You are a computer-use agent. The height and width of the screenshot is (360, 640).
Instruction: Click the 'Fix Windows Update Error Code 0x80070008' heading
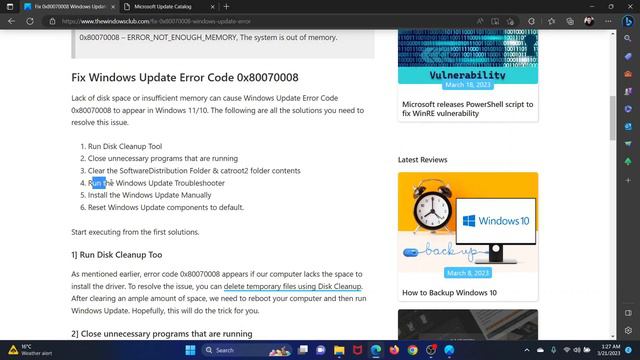click(x=185, y=77)
